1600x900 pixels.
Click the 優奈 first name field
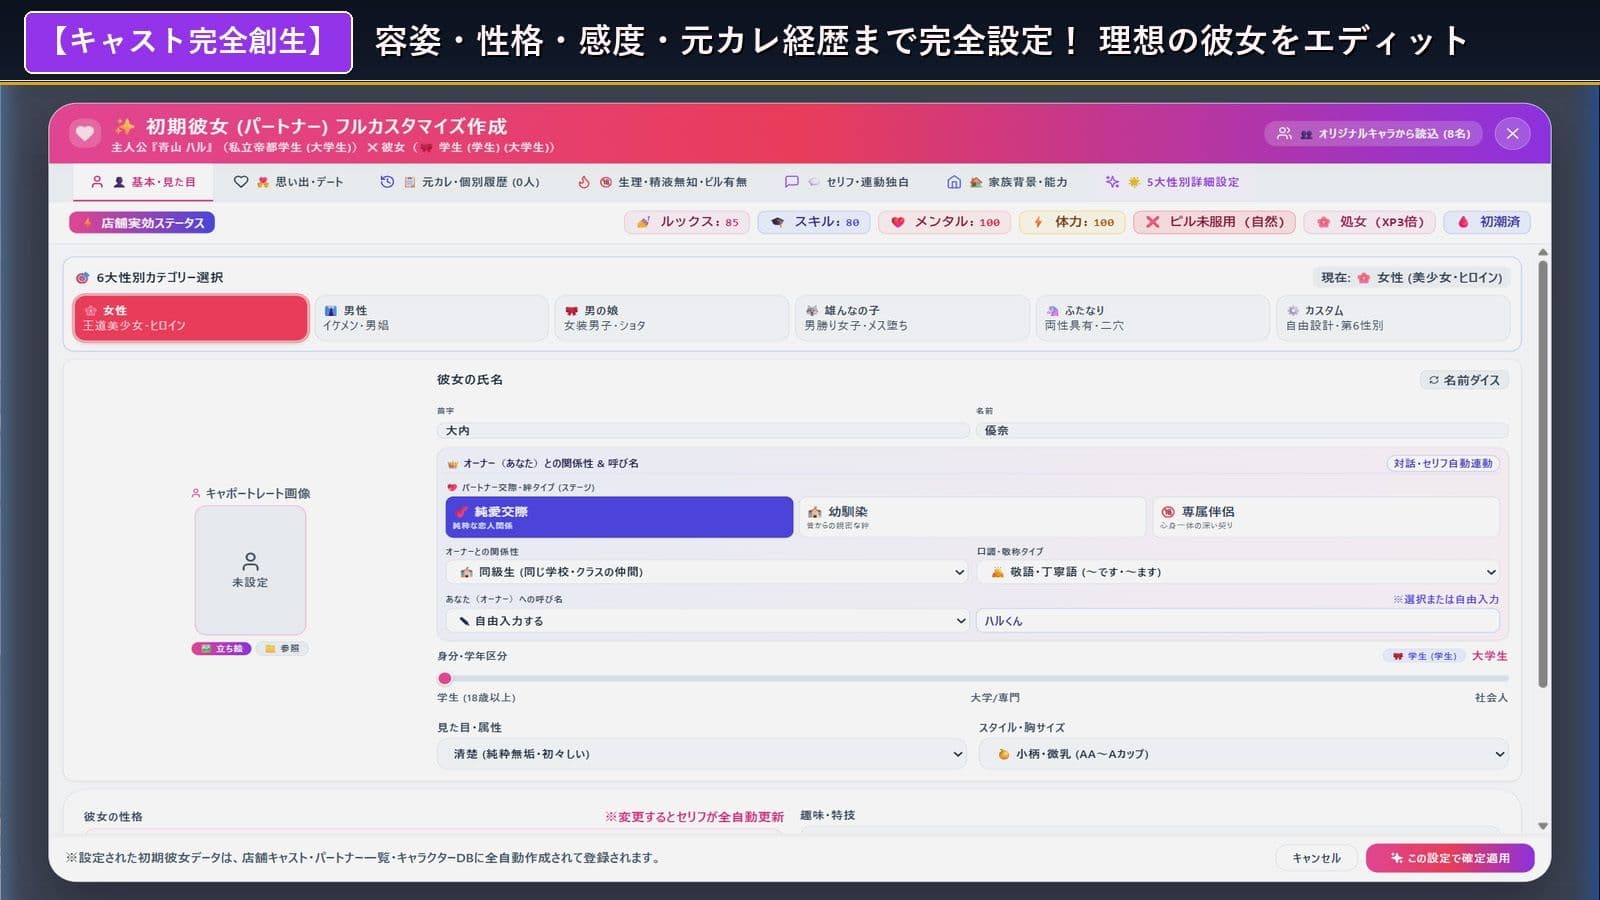pyautogui.click(x=1242, y=430)
